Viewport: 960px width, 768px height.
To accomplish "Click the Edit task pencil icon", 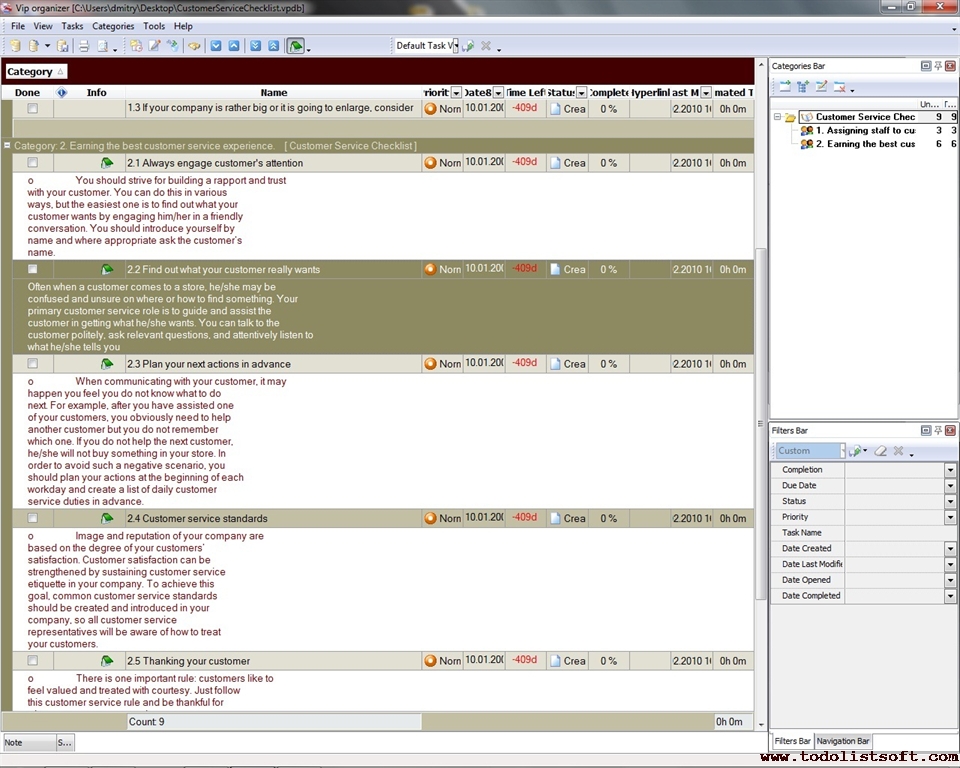I will click(x=154, y=46).
